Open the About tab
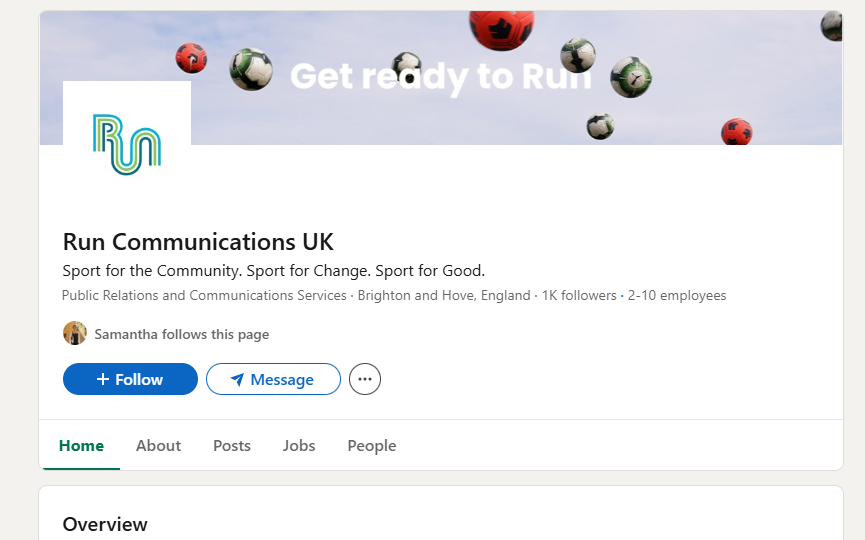The height and width of the screenshot is (540, 865). (x=158, y=446)
